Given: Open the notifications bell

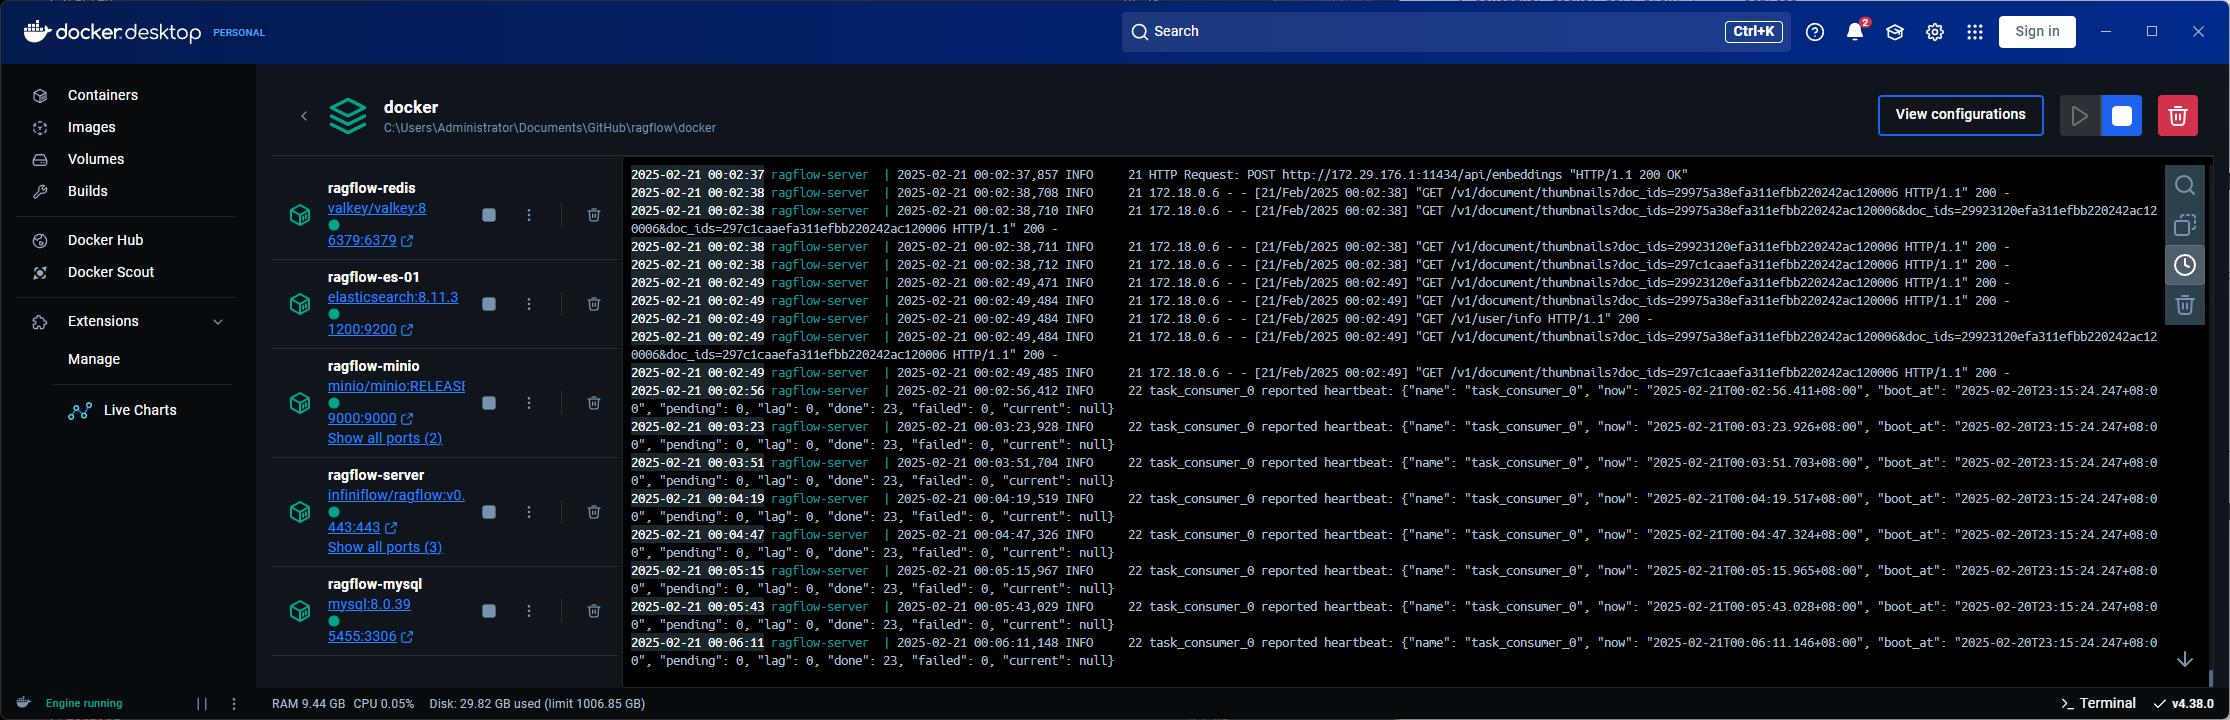Looking at the screenshot, I should (1855, 32).
